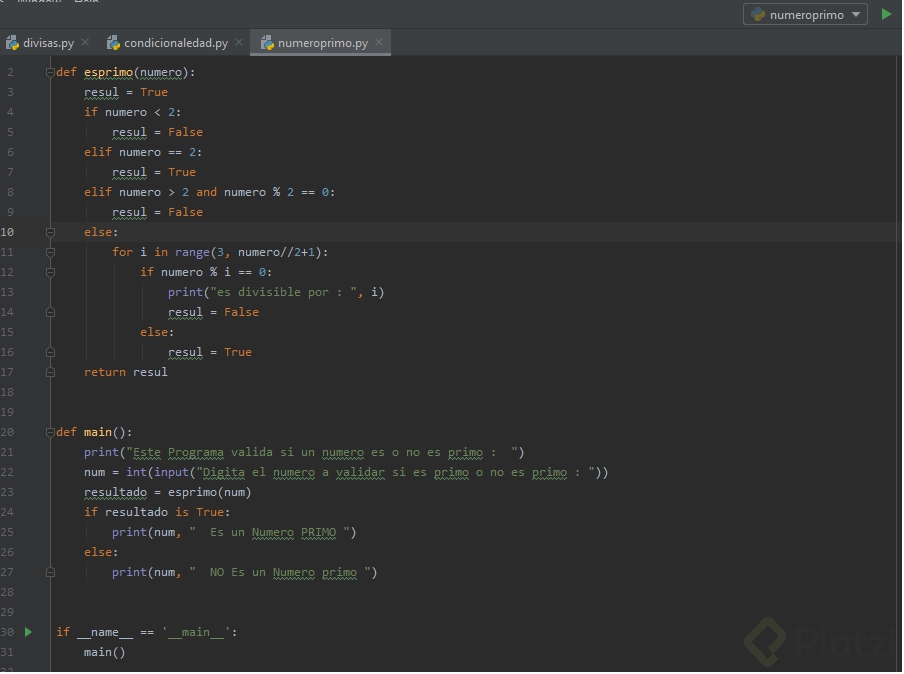The width and height of the screenshot is (904, 674).
Task: Click 'resultado = esprimo(num)' on line 23
Action: pos(168,492)
